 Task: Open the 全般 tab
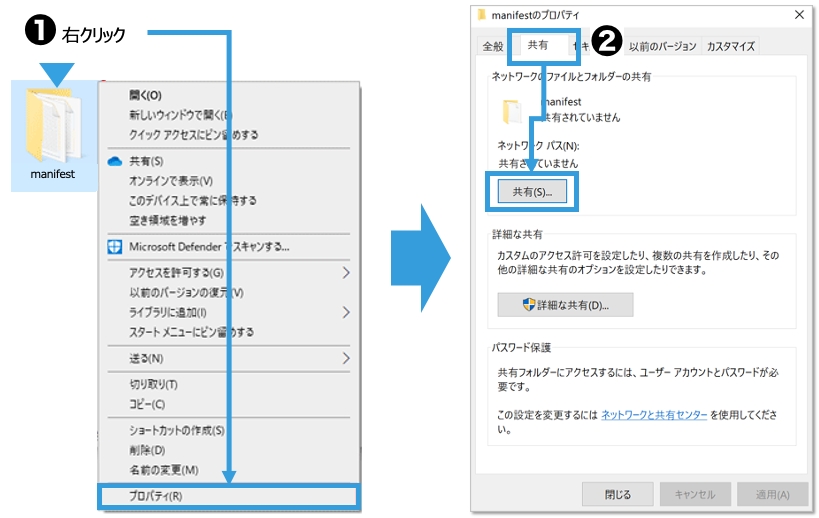[493, 46]
